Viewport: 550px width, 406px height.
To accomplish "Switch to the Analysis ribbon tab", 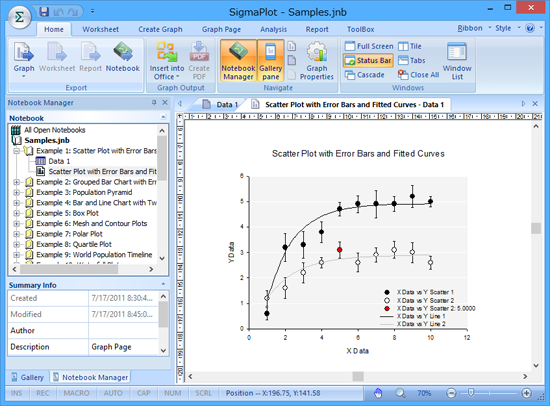I will click(x=273, y=29).
